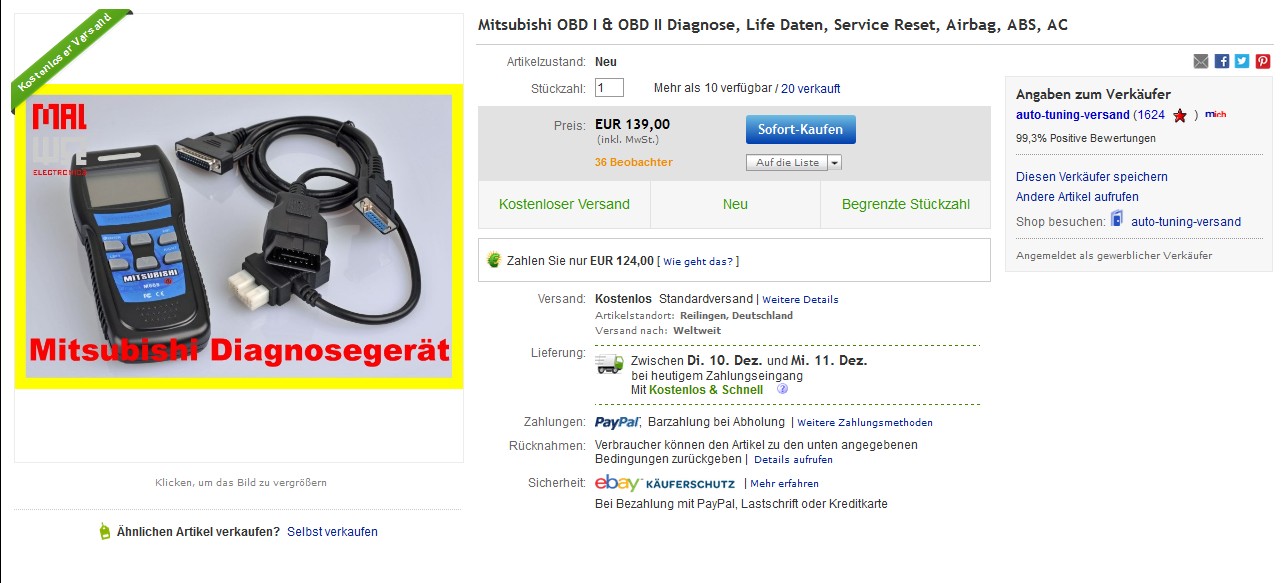Open Andere Artikel aufrufen link

click(1077, 197)
